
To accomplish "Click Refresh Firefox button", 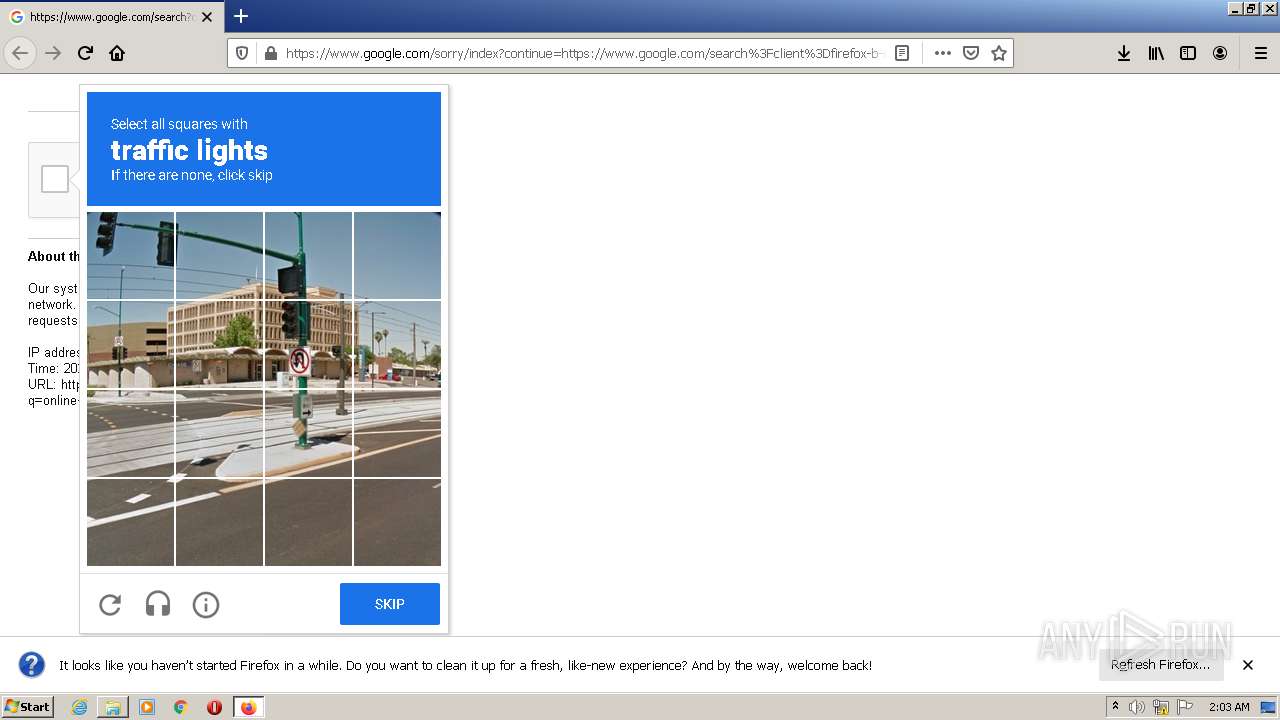I will (x=1160, y=665).
